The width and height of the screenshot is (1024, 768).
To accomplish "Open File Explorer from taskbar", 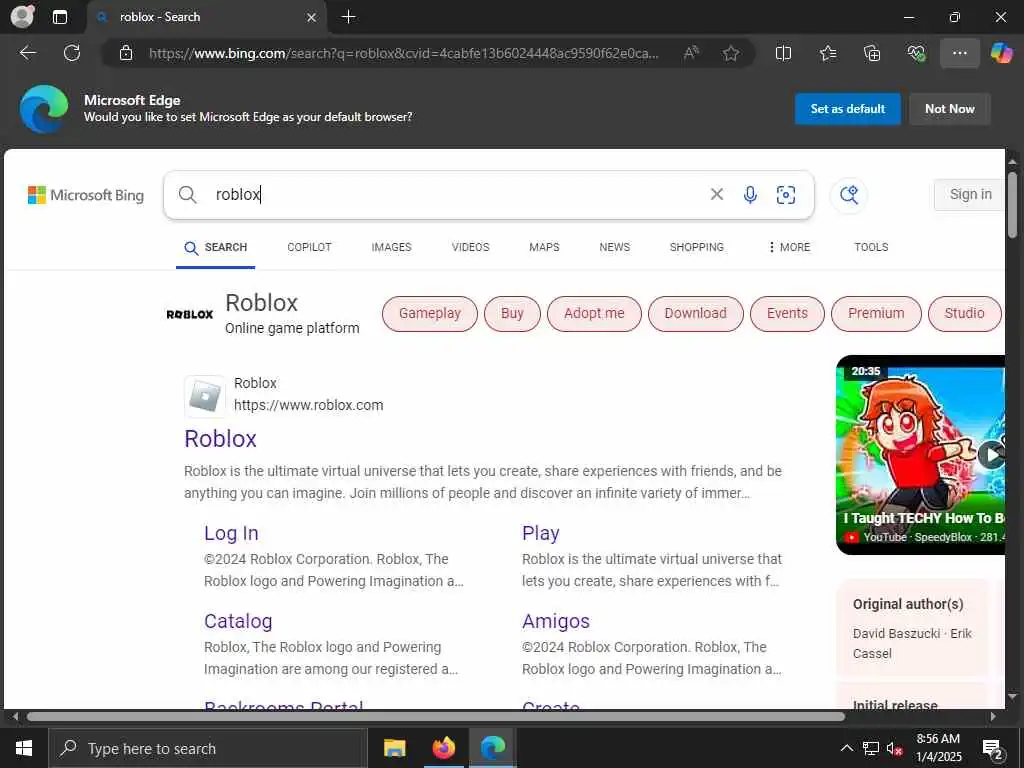I will pos(394,748).
